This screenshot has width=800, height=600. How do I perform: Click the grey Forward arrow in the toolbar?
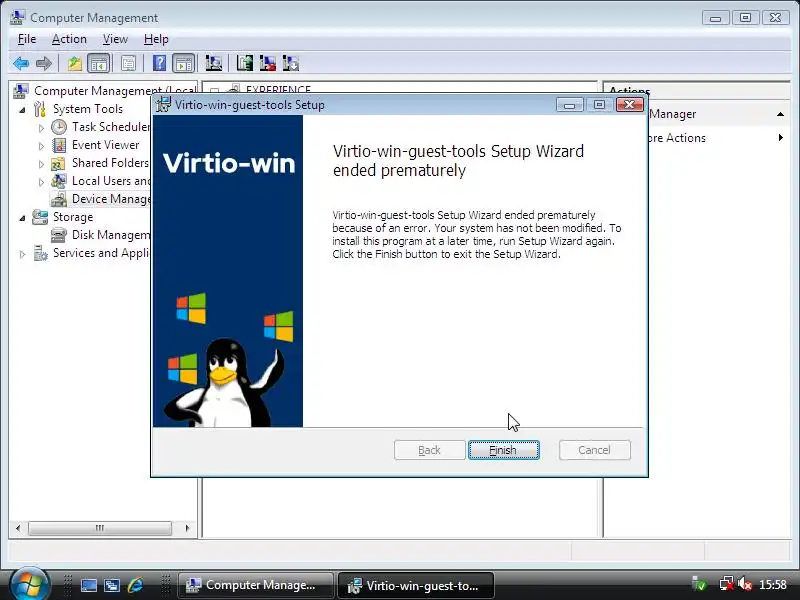coord(44,63)
